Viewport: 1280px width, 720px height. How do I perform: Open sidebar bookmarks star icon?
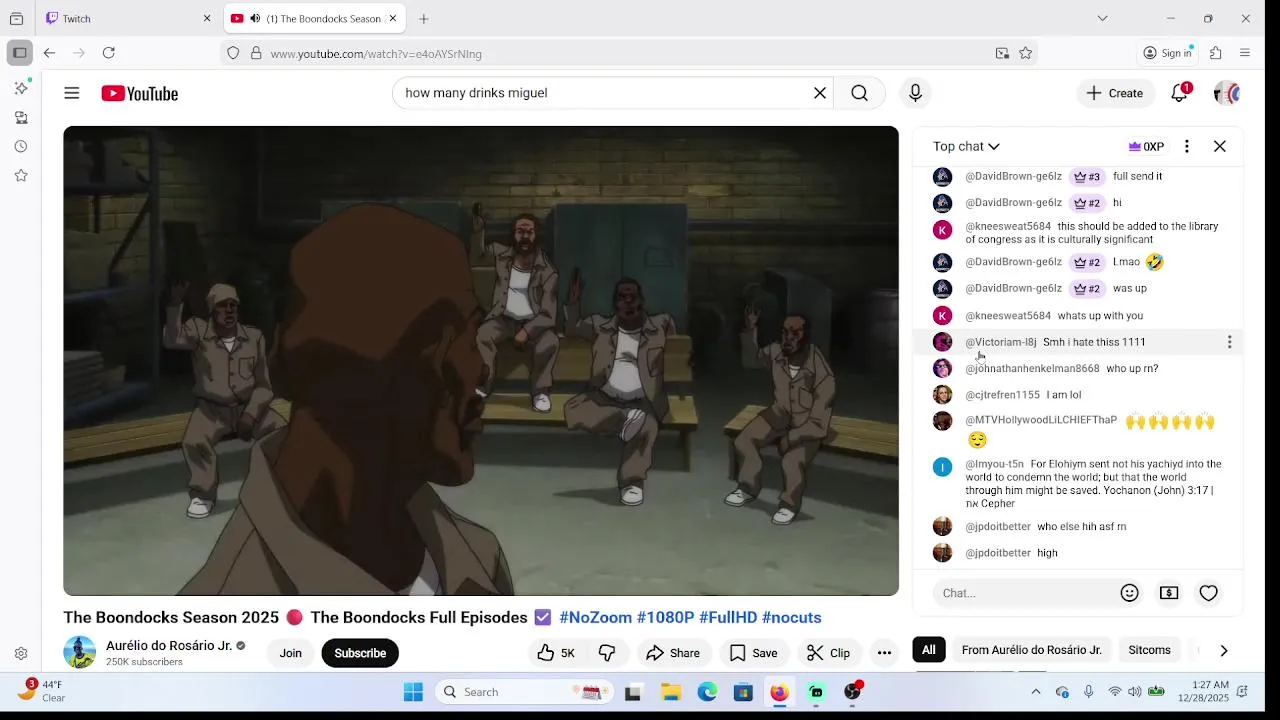coord(21,176)
